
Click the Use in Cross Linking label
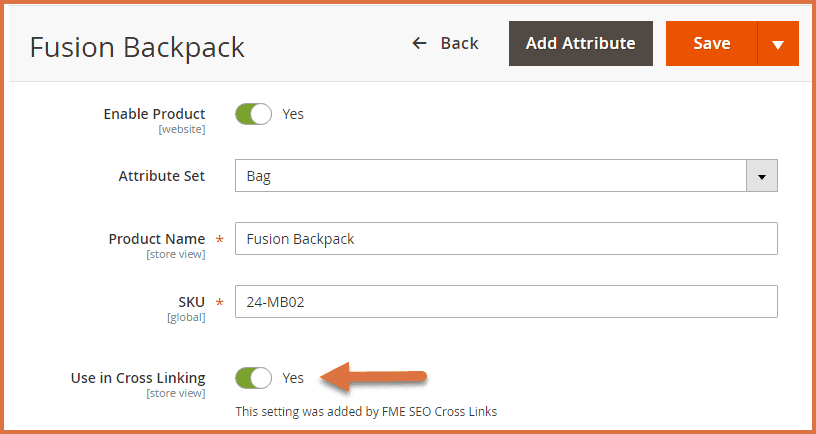(x=138, y=378)
